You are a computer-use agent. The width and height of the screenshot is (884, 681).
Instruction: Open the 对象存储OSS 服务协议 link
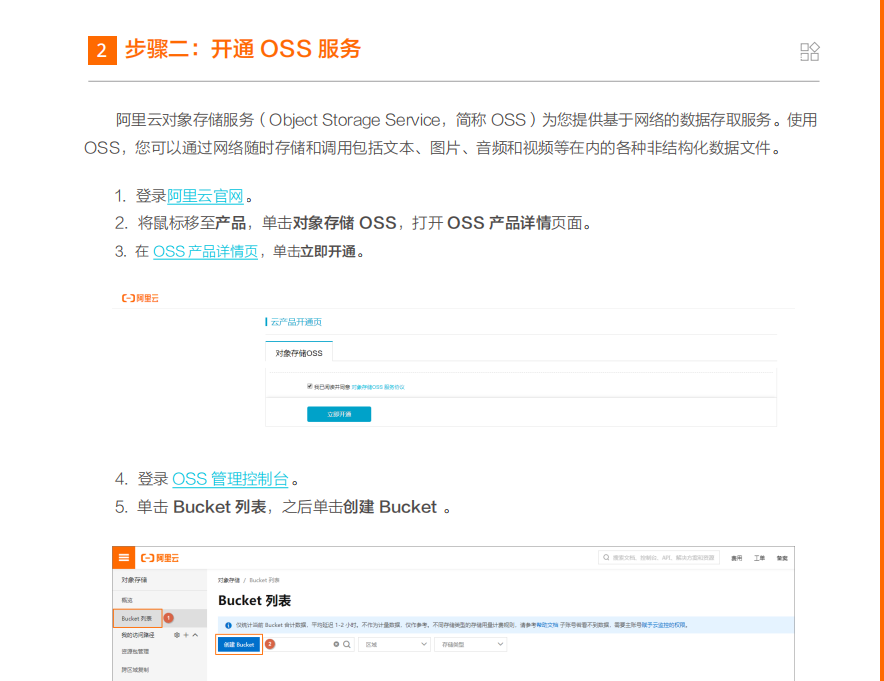(x=378, y=387)
